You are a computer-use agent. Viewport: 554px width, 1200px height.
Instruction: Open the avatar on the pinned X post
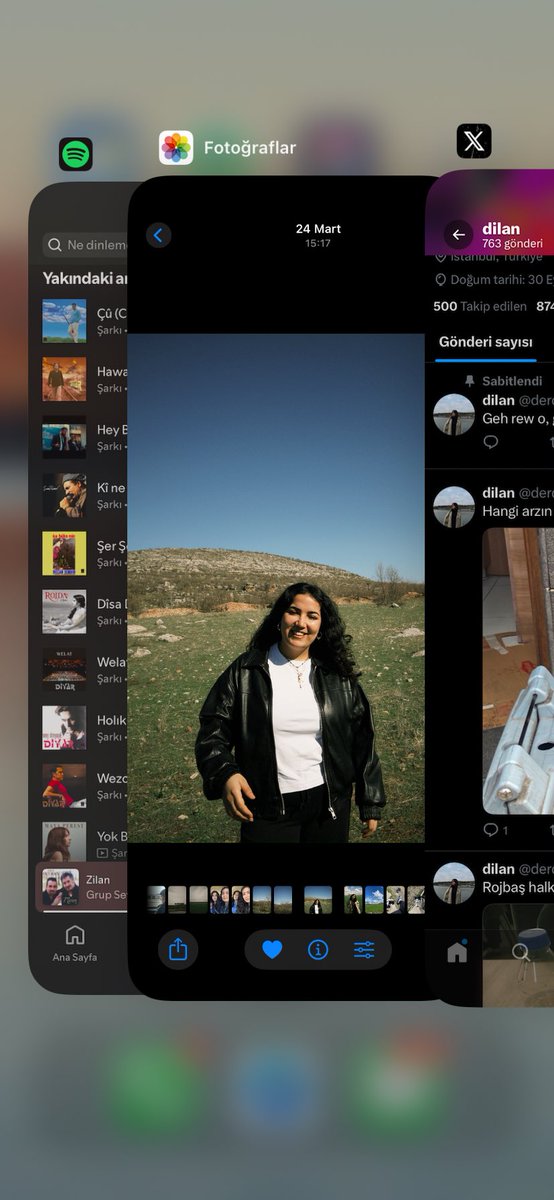click(x=454, y=414)
